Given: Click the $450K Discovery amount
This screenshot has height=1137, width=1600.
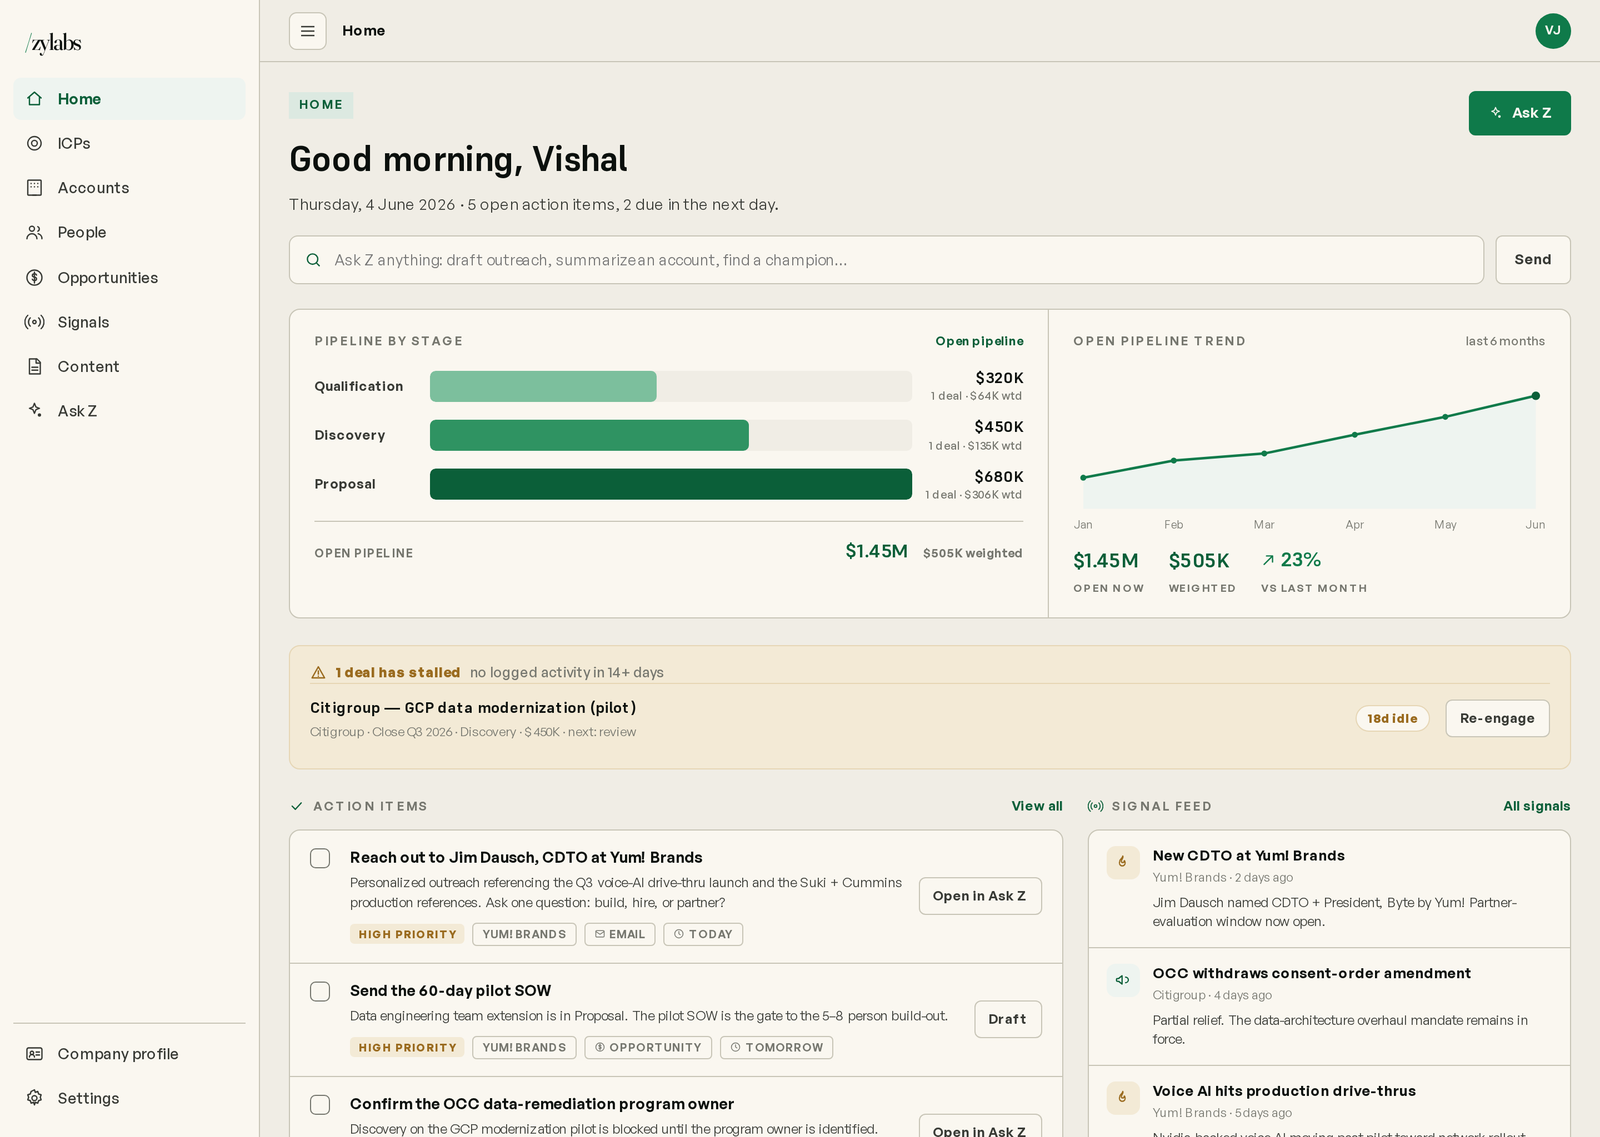Looking at the screenshot, I should click(x=999, y=427).
